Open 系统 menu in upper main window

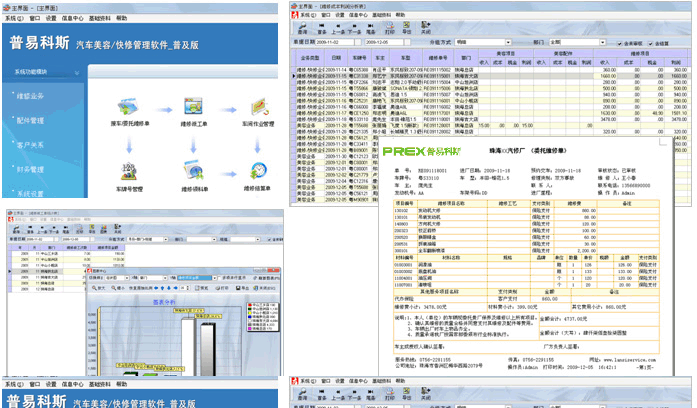[14, 18]
